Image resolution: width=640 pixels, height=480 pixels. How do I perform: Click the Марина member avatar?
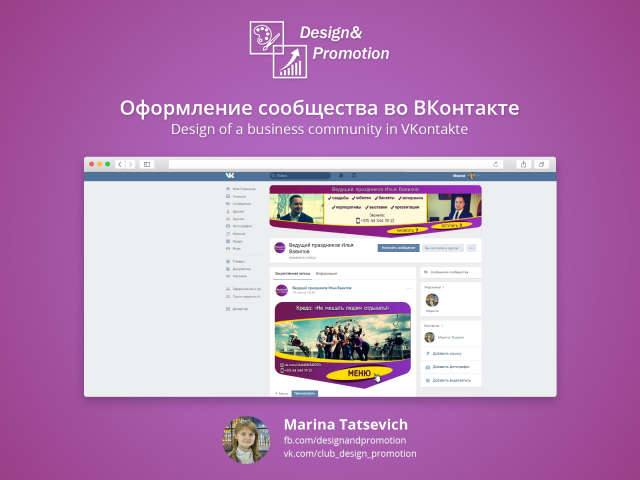[432, 300]
